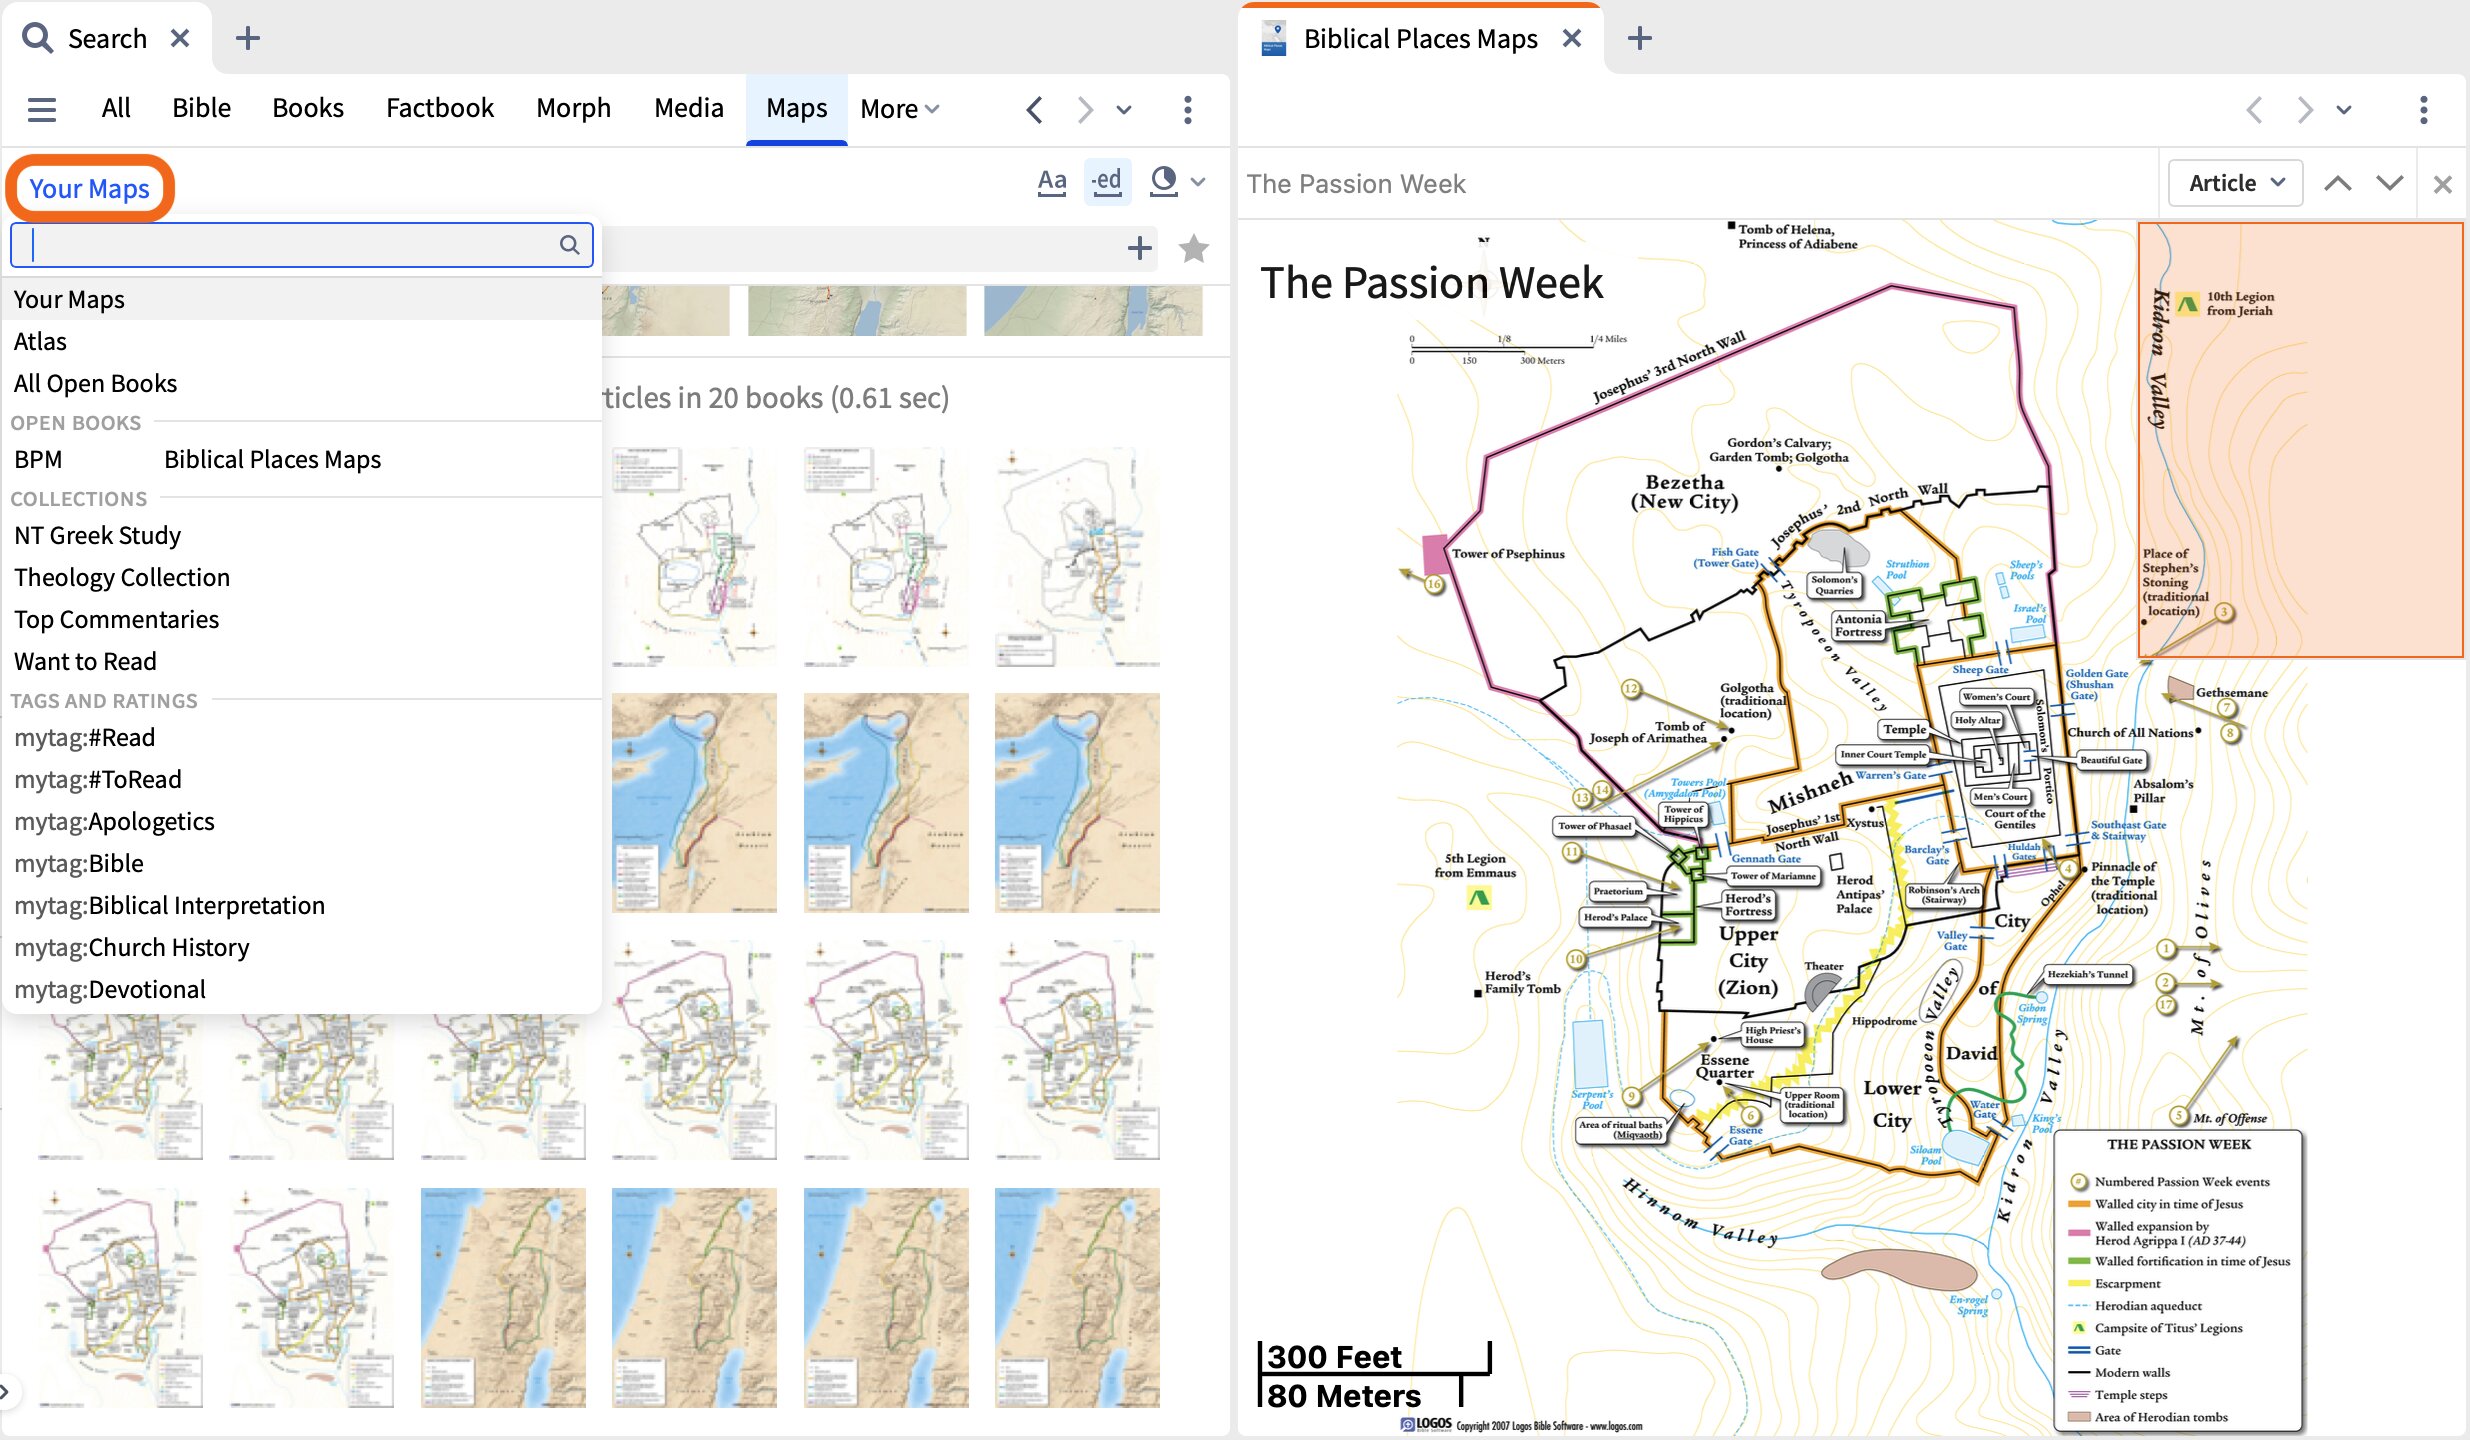Choose Your Maps in the dropdown list
The width and height of the screenshot is (2470, 1440).
[302, 299]
